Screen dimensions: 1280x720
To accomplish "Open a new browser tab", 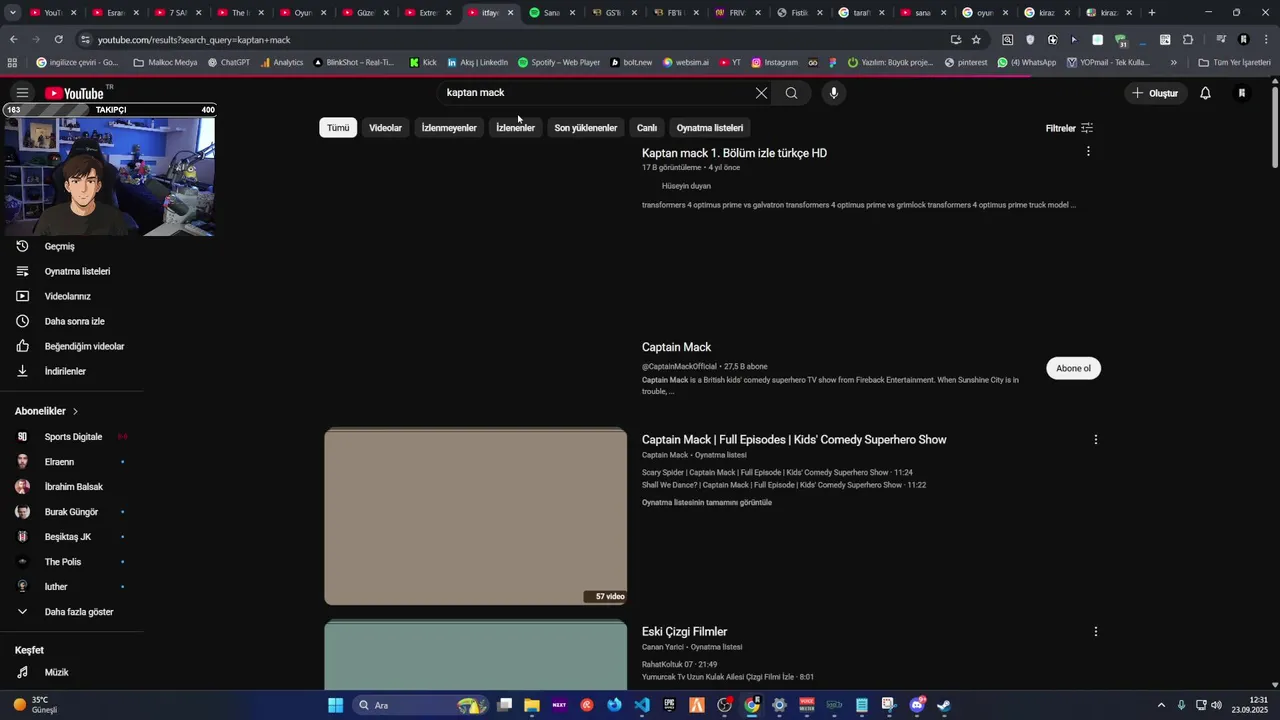I will pyautogui.click(x=1152, y=13).
